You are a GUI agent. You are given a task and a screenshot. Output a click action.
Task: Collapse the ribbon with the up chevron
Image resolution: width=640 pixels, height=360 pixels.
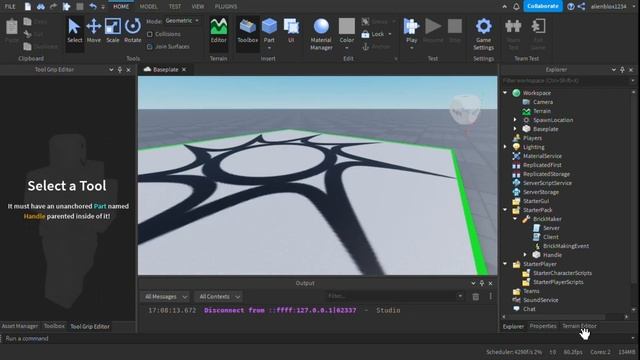click(505, 7)
